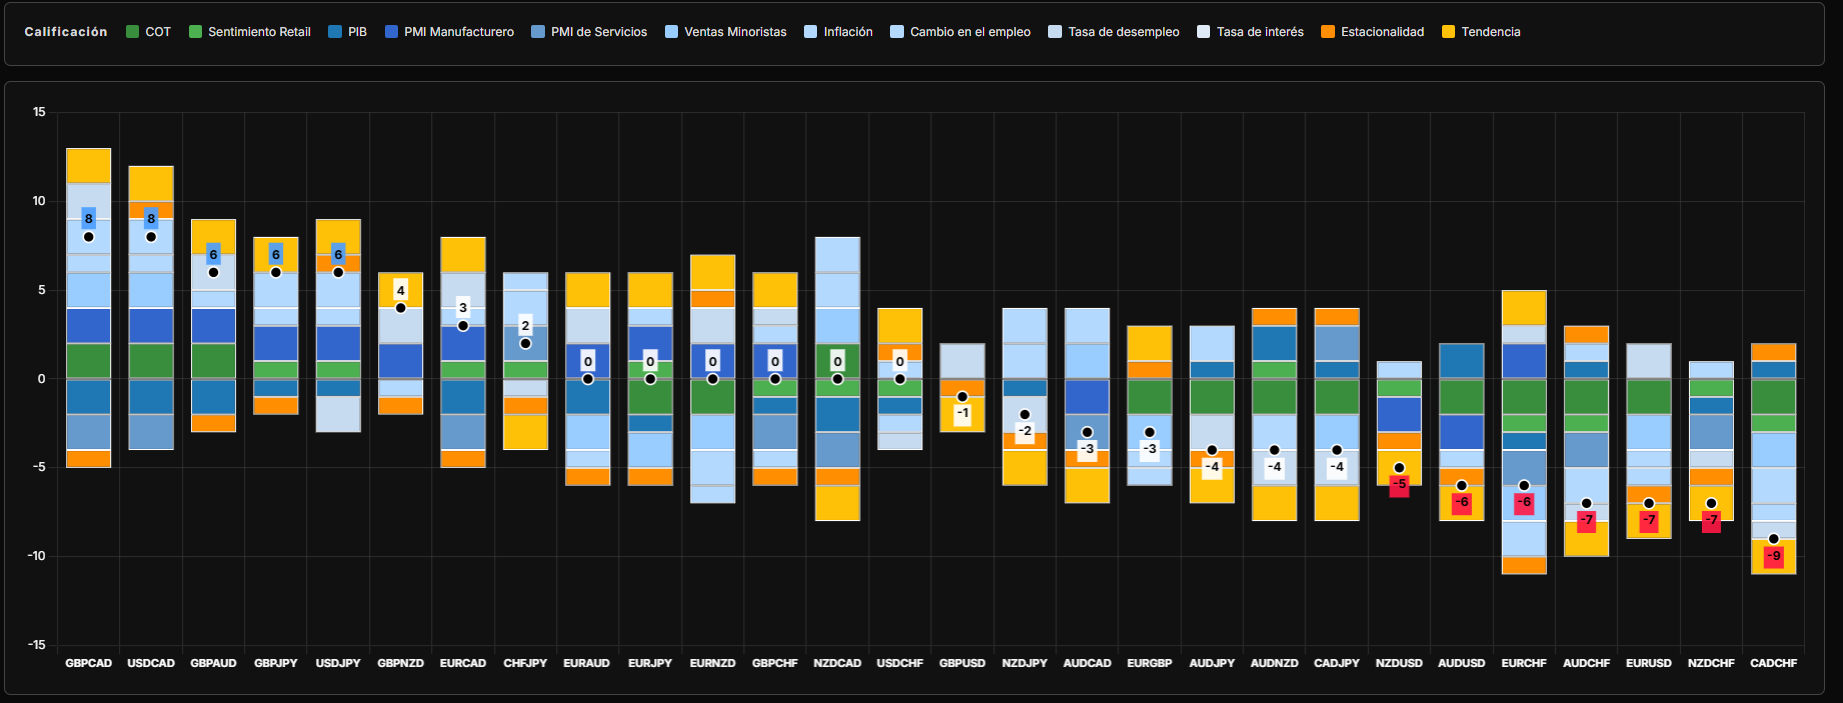The image size is (1843, 703).
Task: Toggle Ventas Minoristas in the legend
Action: (734, 32)
